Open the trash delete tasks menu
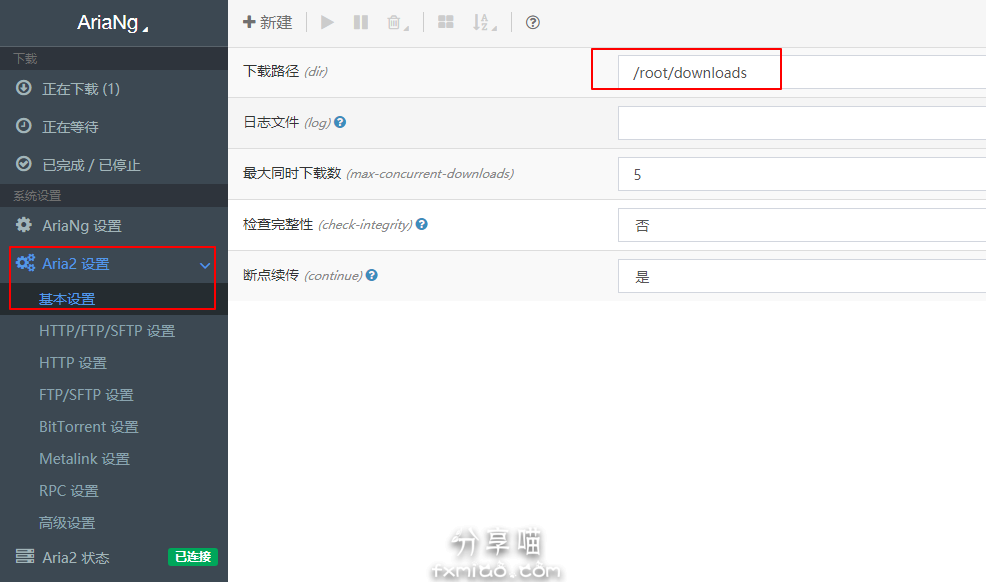 point(397,23)
